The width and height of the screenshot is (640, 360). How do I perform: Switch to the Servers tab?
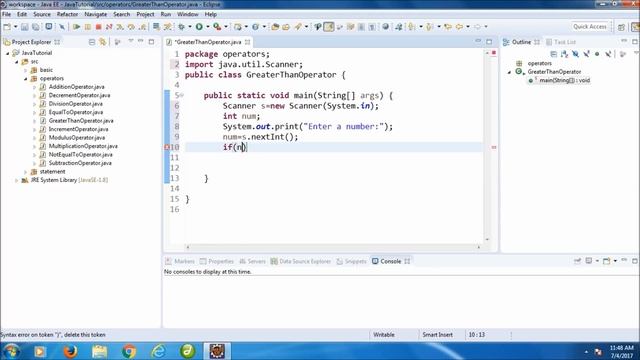tap(252, 261)
